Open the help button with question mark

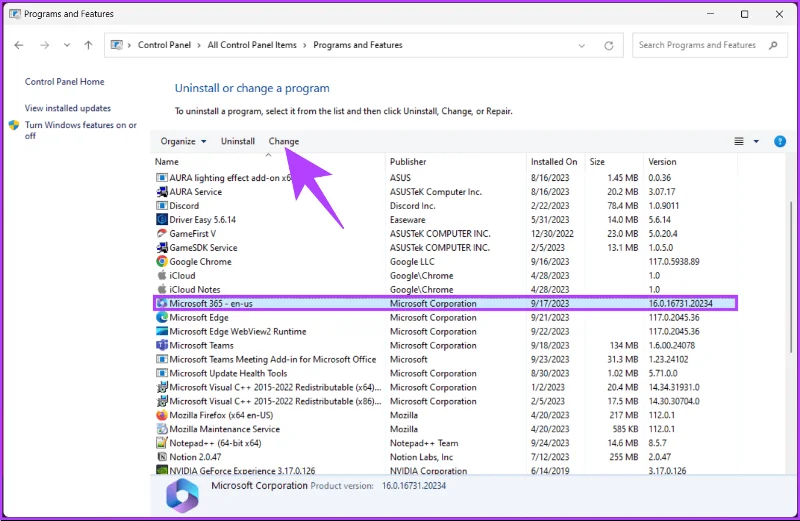point(780,141)
